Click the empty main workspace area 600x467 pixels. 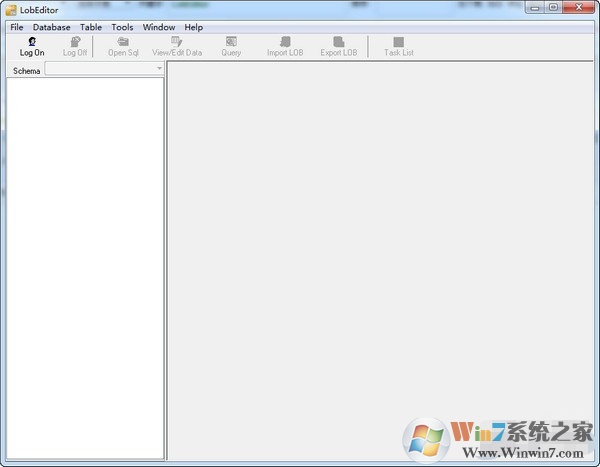(380, 250)
